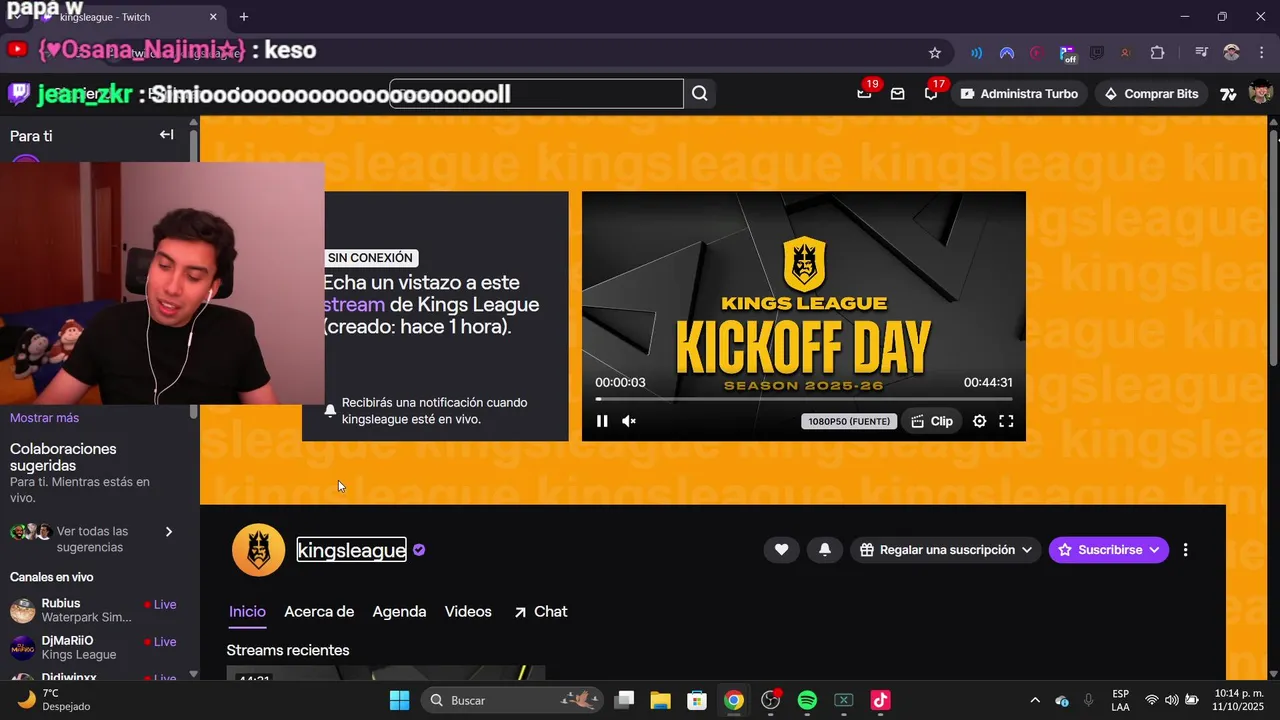
Task: Click the stream link in offline banner
Action: pos(353,305)
